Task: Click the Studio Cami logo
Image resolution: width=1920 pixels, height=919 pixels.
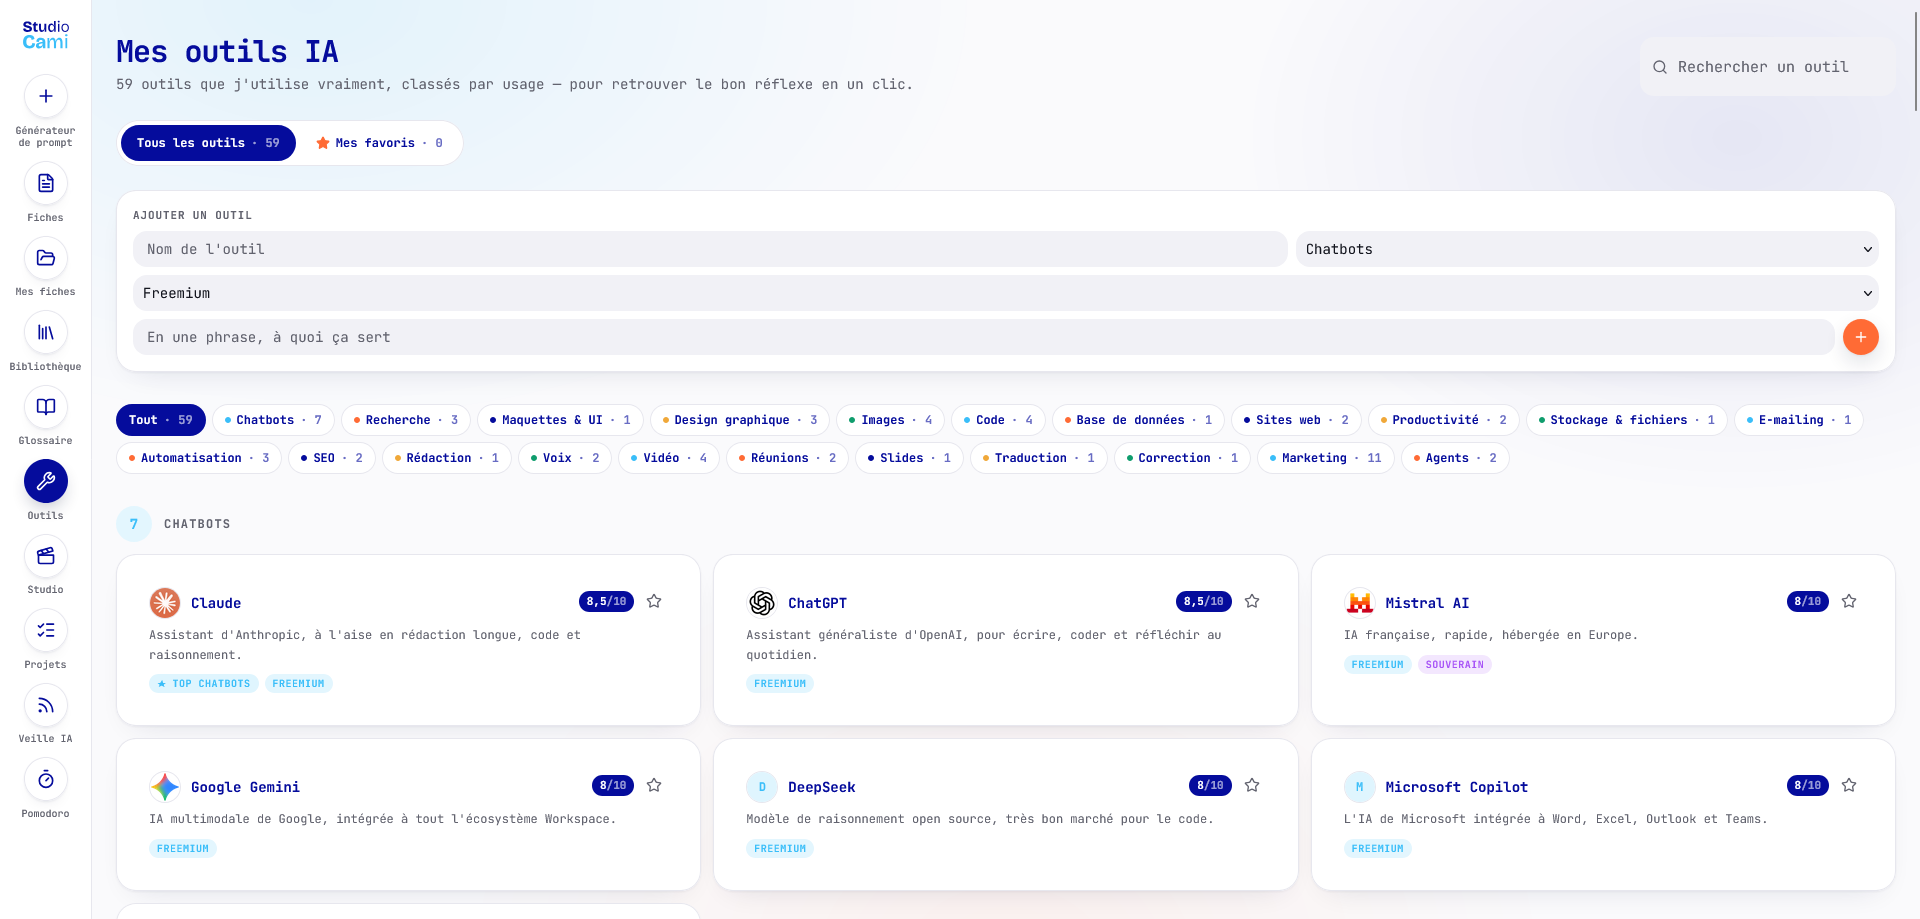Action: 46,35
